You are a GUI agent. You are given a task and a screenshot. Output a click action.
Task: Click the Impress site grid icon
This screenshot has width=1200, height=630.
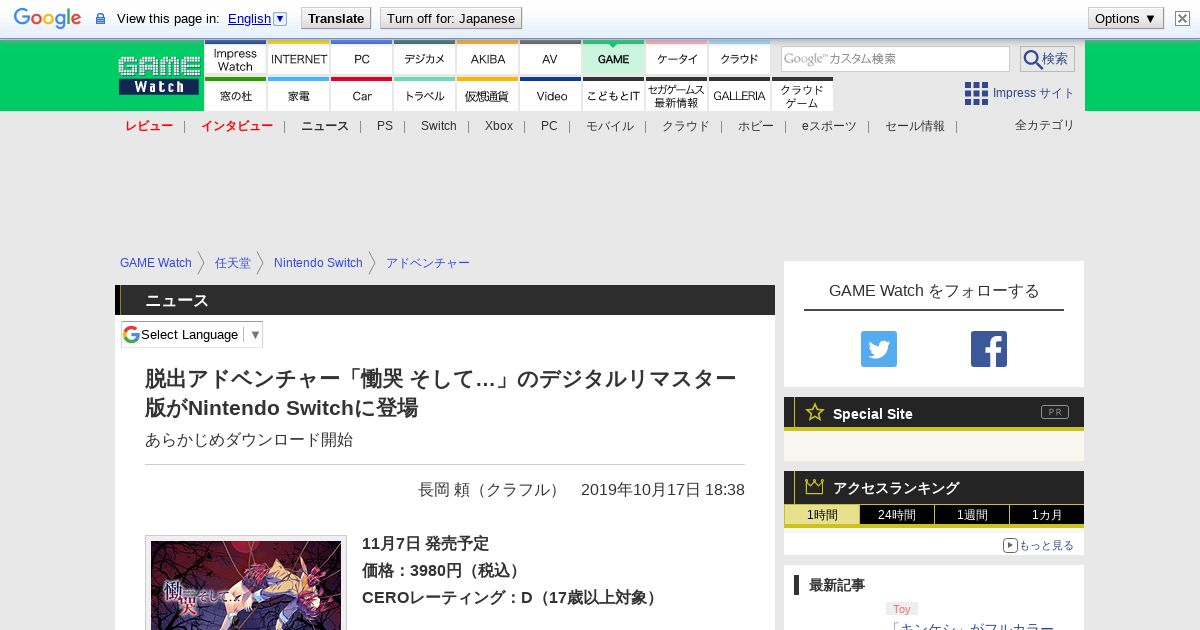coord(976,93)
